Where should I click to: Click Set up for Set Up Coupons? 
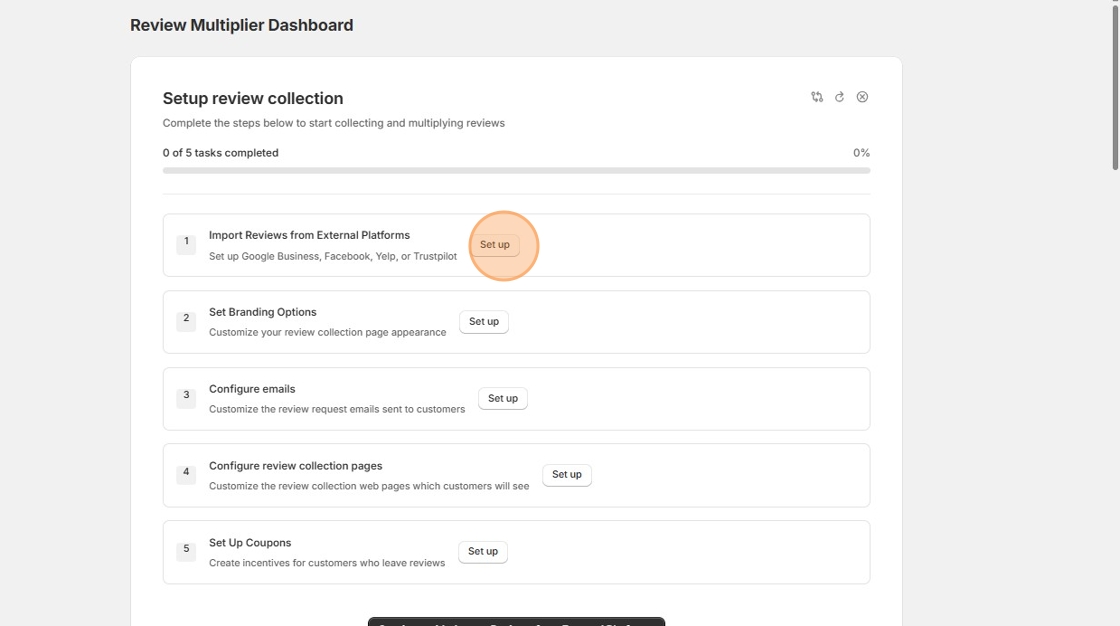click(483, 552)
